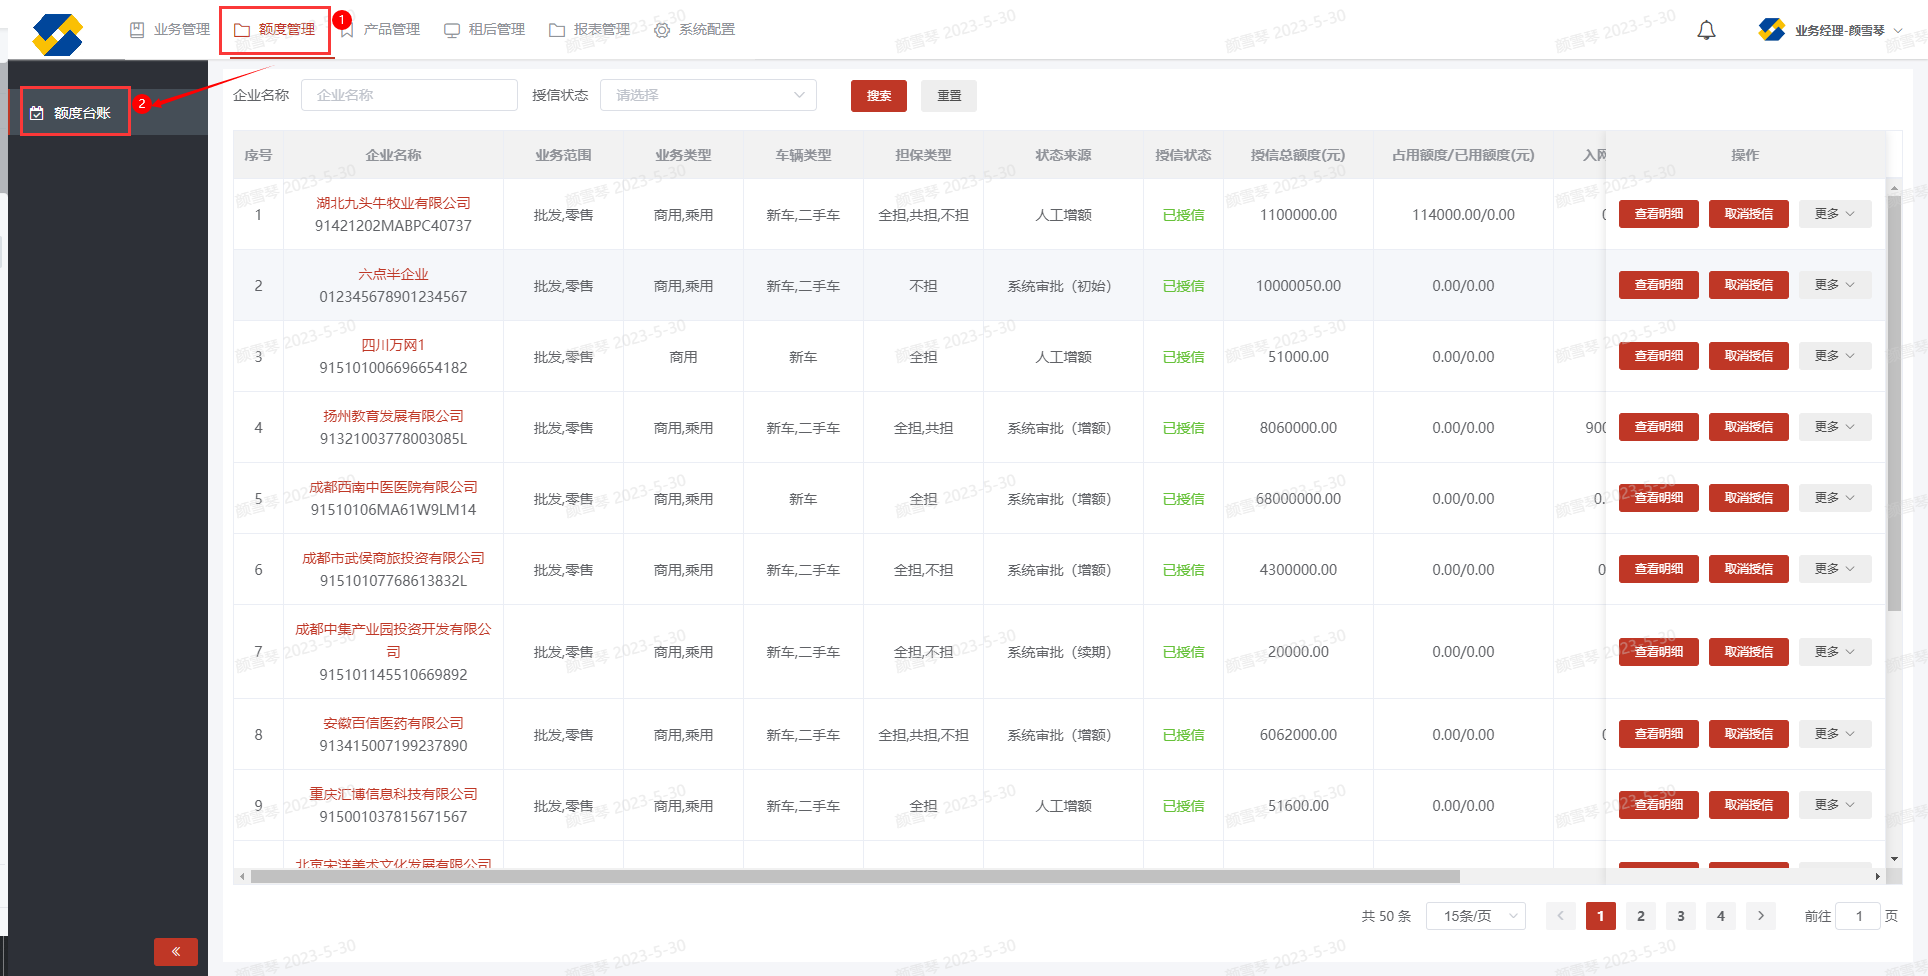1928x976 pixels.
Task: Expand 授信状态 dropdown selector
Action: (708, 95)
